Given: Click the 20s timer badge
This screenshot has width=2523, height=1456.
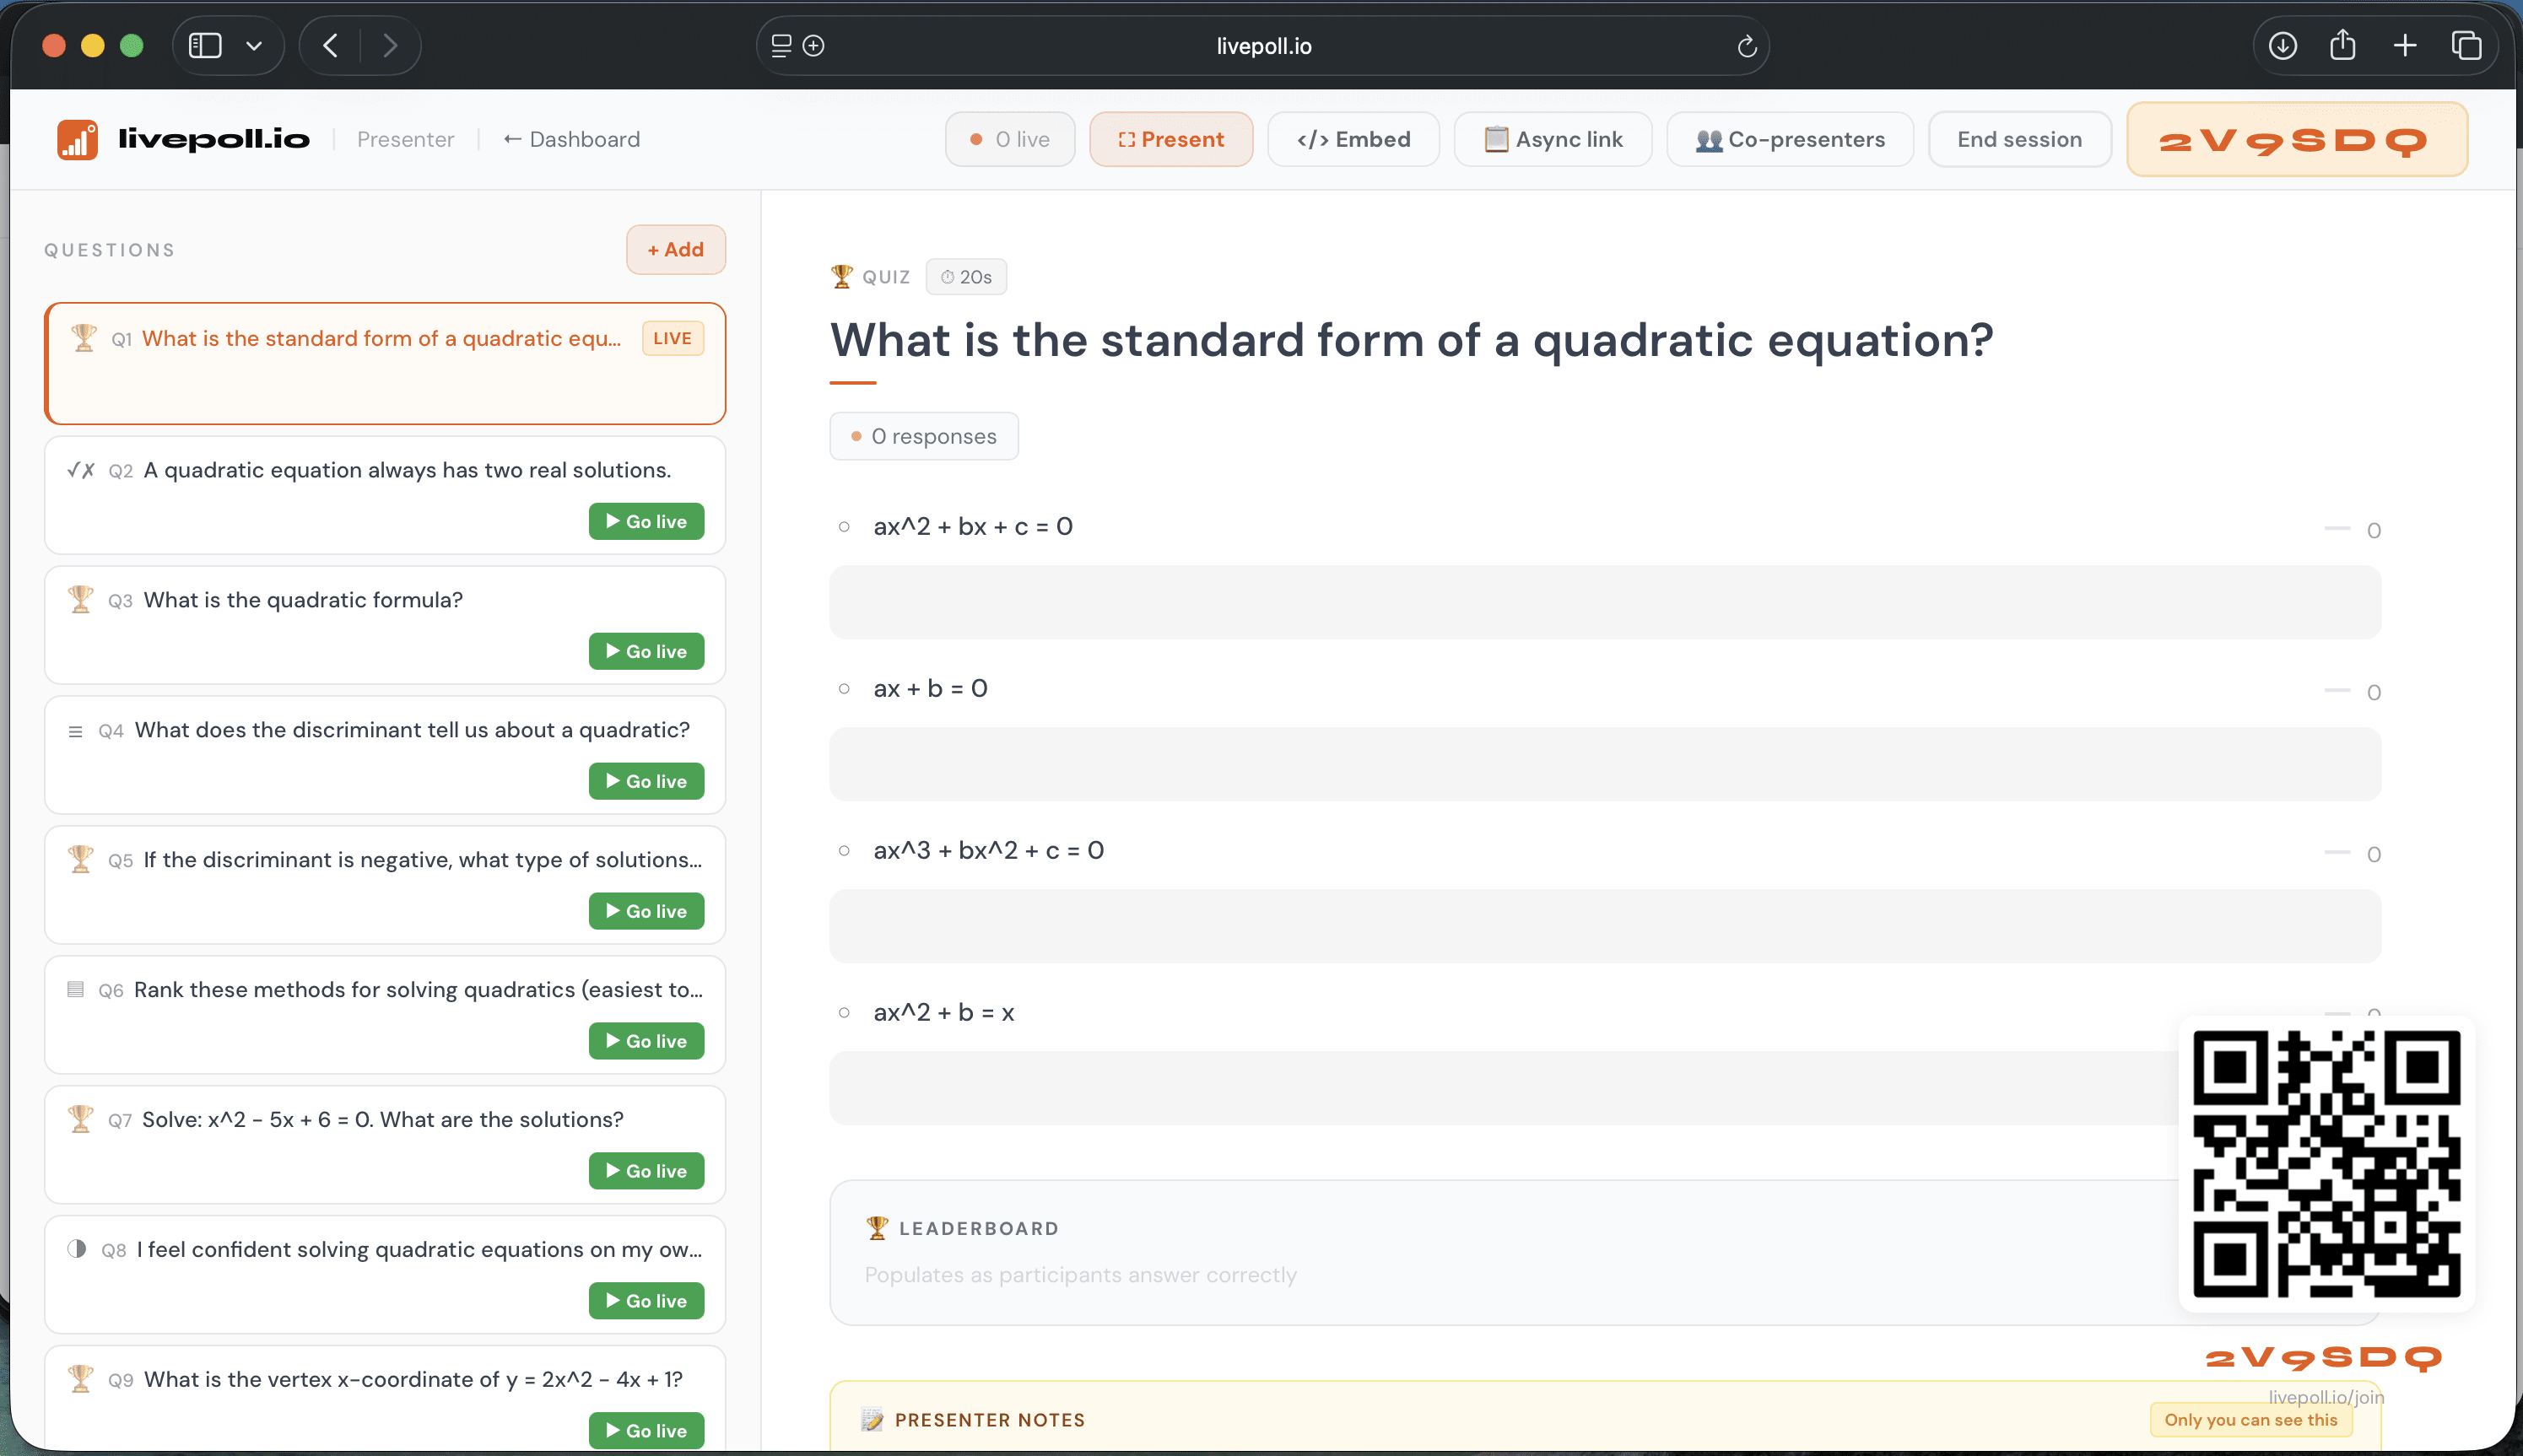Looking at the screenshot, I should [966, 277].
